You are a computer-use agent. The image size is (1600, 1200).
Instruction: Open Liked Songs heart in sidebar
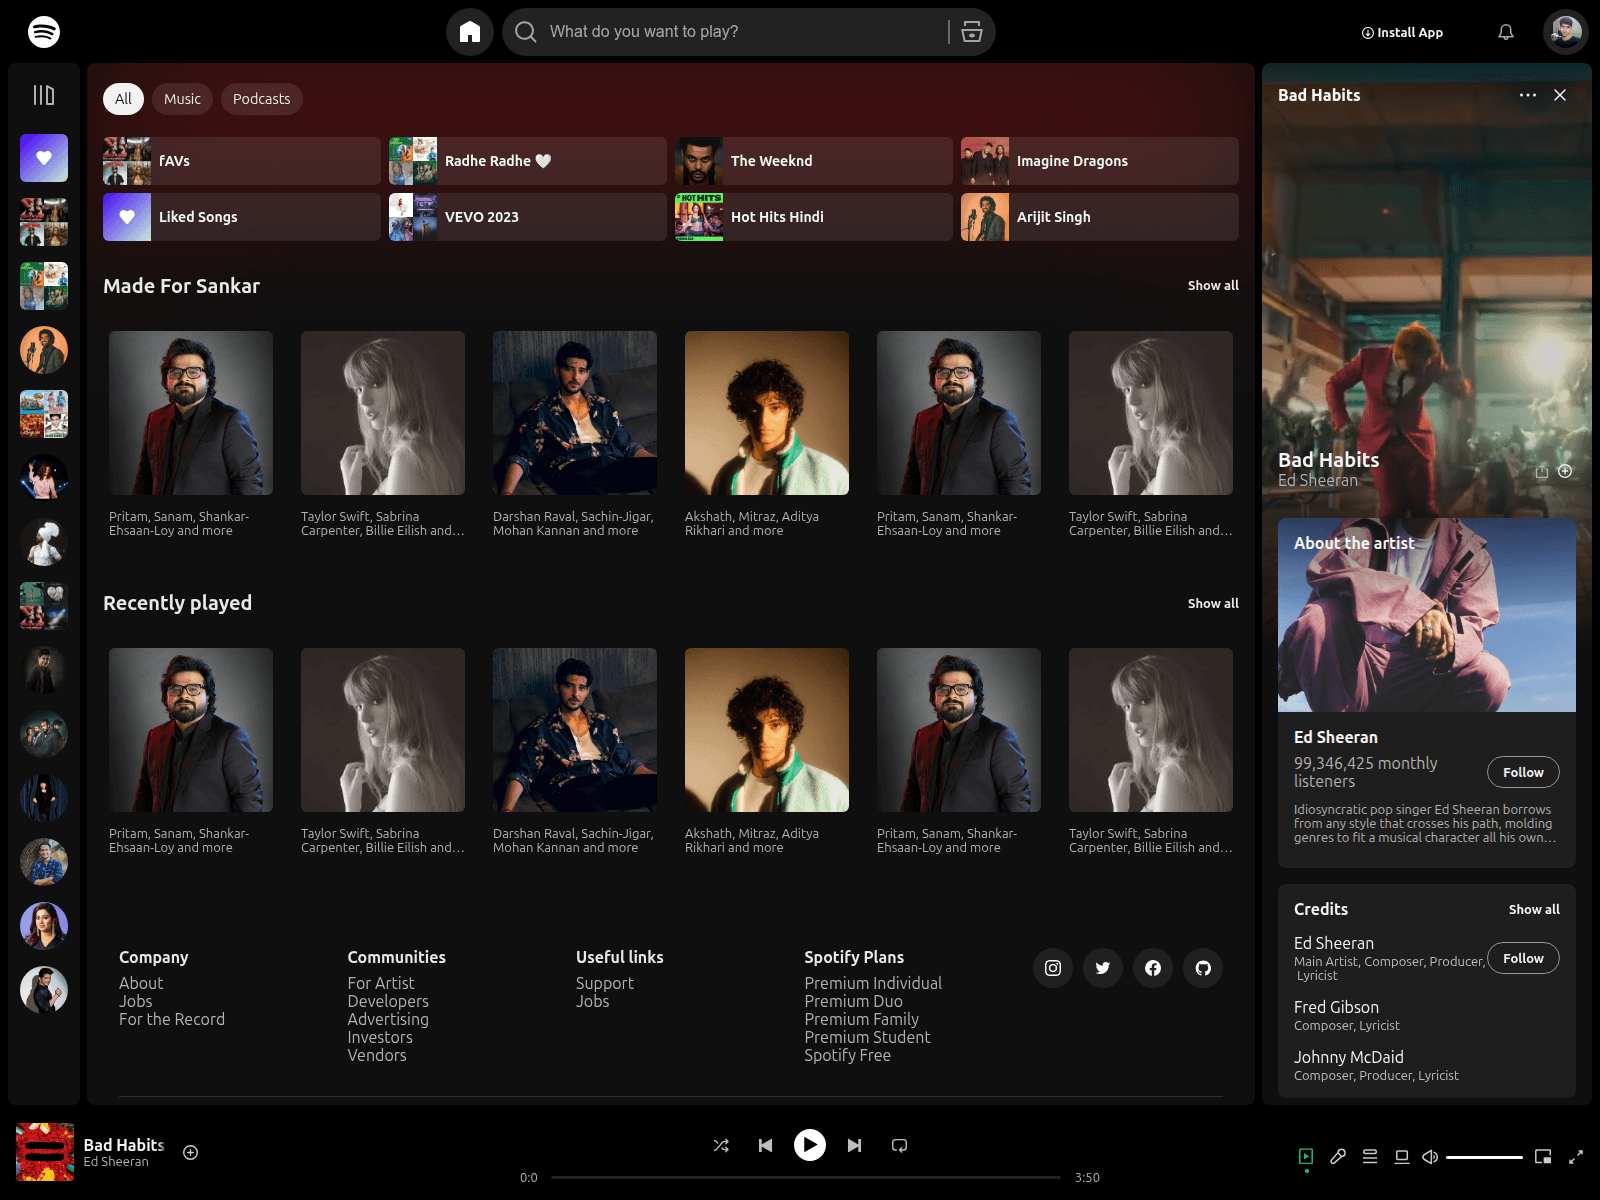(x=44, y=158)
